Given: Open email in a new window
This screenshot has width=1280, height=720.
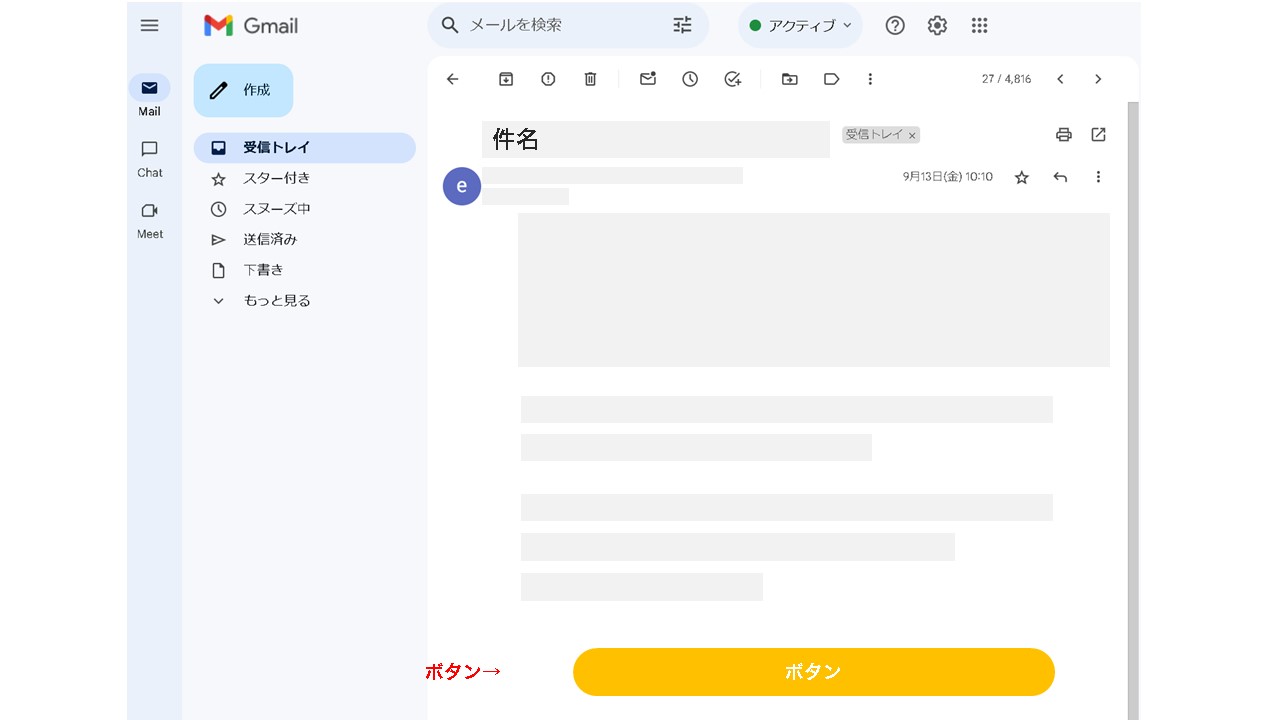Looking at the screenshot, I should pyautogui.click(x=1098, y=134).
